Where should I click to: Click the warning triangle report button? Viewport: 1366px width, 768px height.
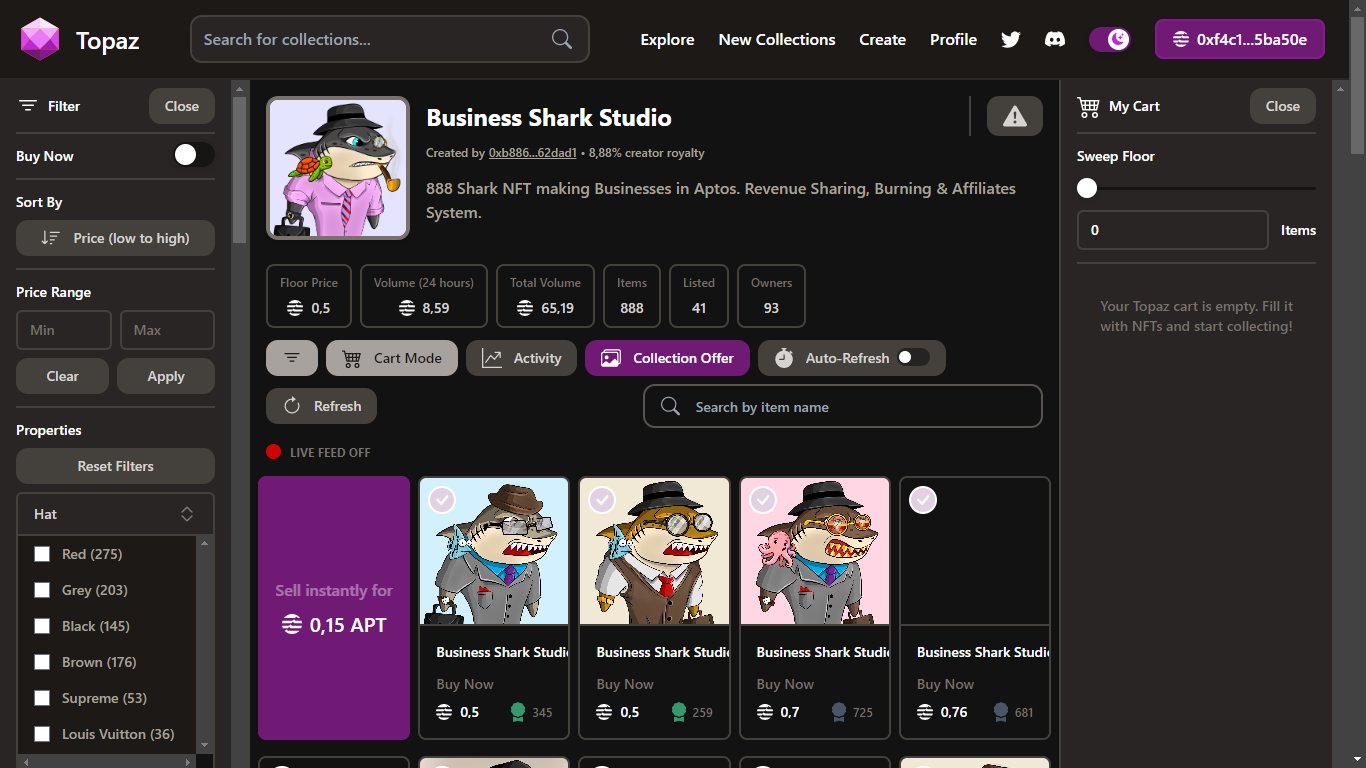[x=1015, y=116]
